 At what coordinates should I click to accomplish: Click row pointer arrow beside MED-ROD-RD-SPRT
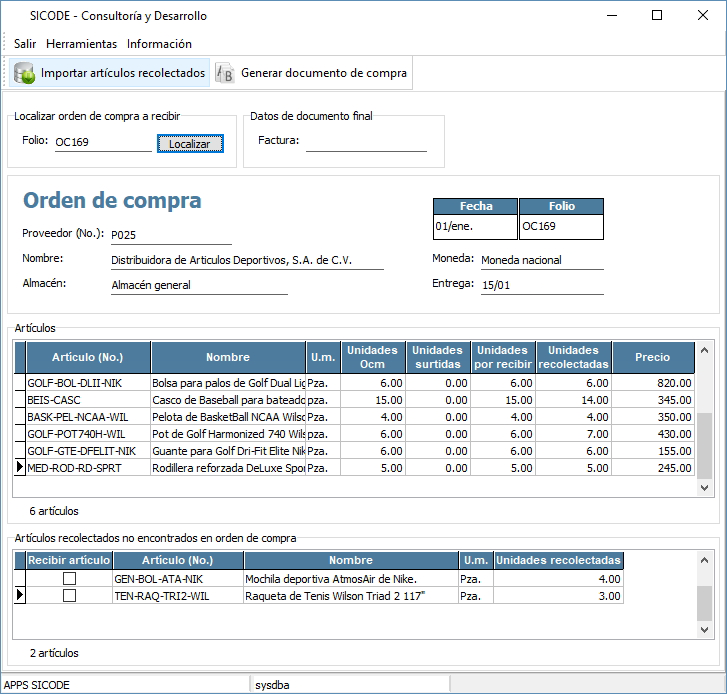pyautogui.click(x=19, y=467)
